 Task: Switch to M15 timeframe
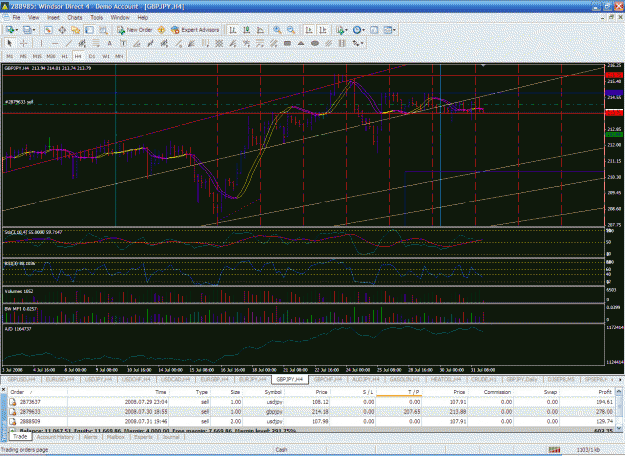coord(37,56)
